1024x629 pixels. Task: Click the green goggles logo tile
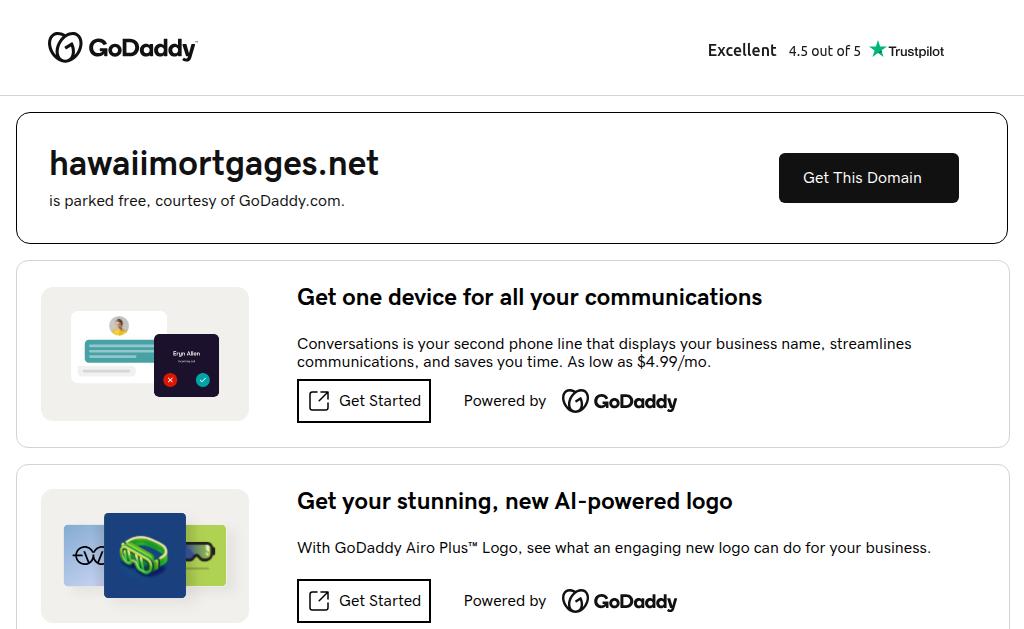[x=145, y=555]
